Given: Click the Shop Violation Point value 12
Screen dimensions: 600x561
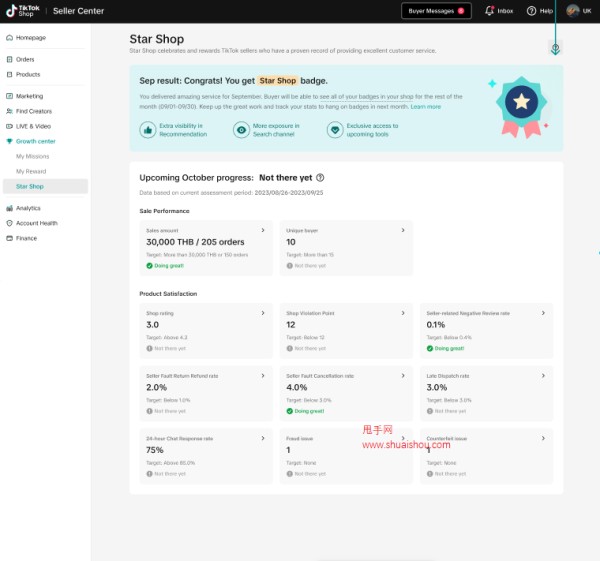Looking at the screenshot, I should click(x=291, y=325).
